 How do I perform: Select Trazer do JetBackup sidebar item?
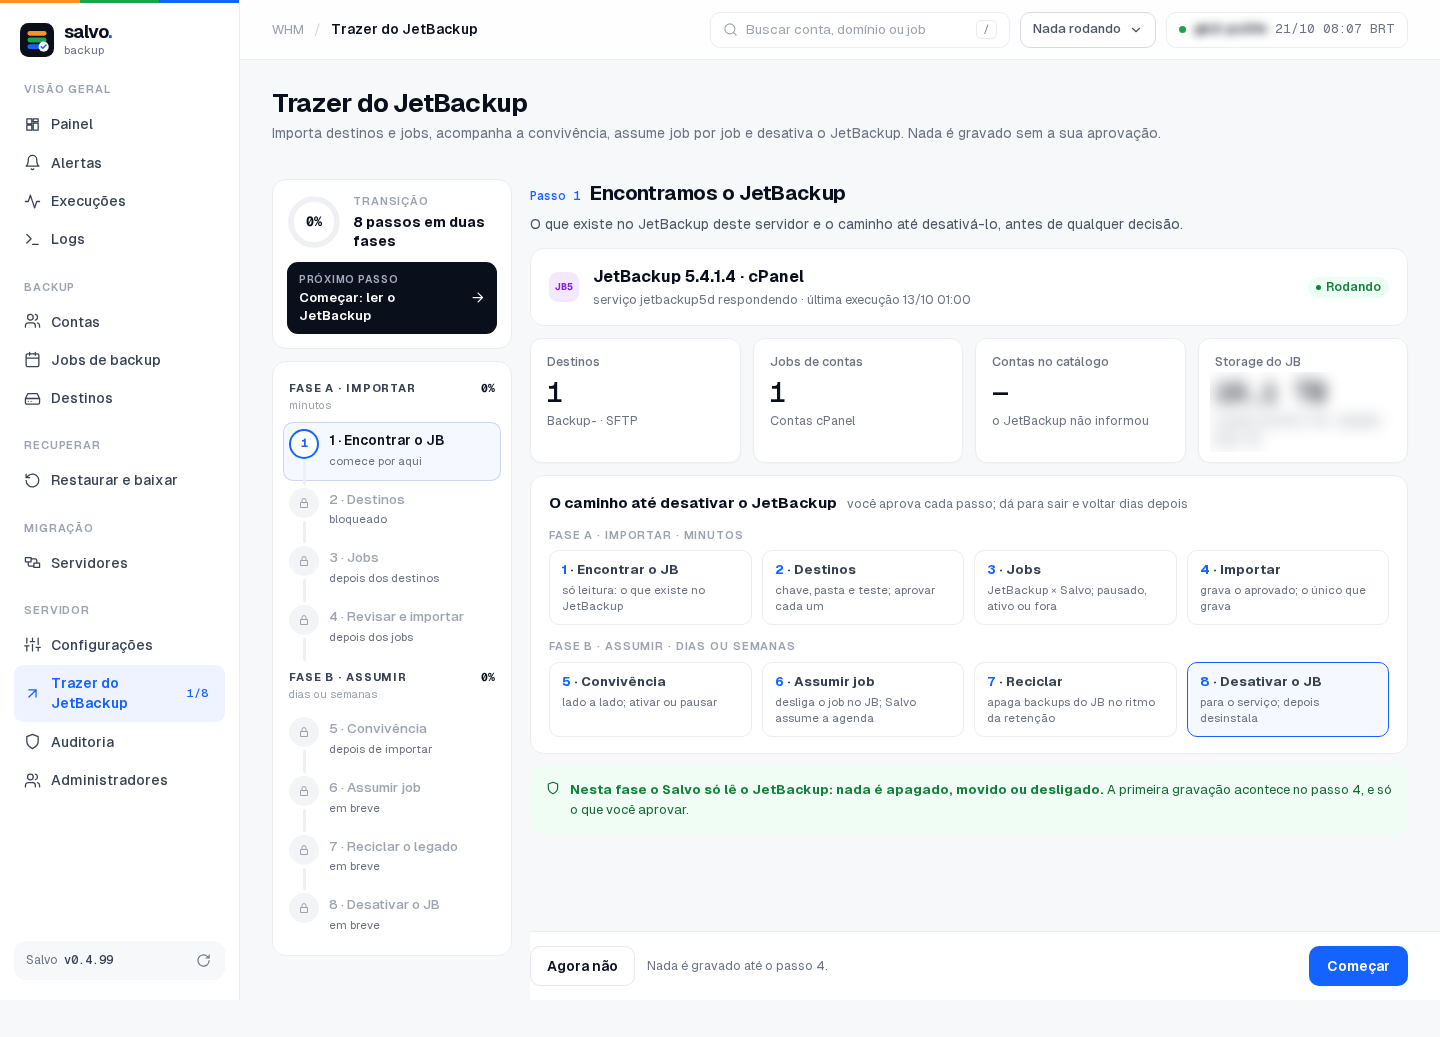(x=119, y=693)
